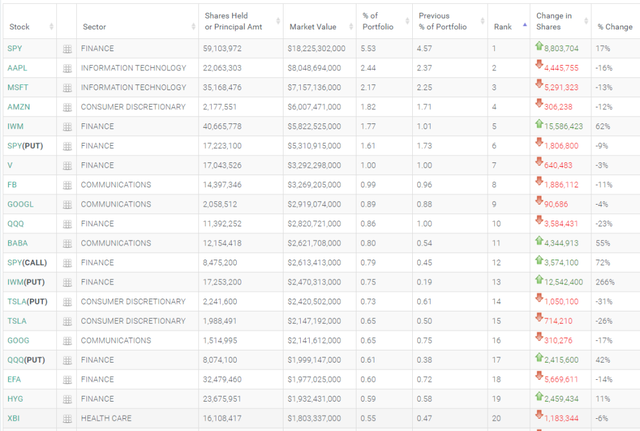Open the grid icon in the TSLA row (rank 15)
The height and width of the screenshot is (431, 640).
(67, 321)
